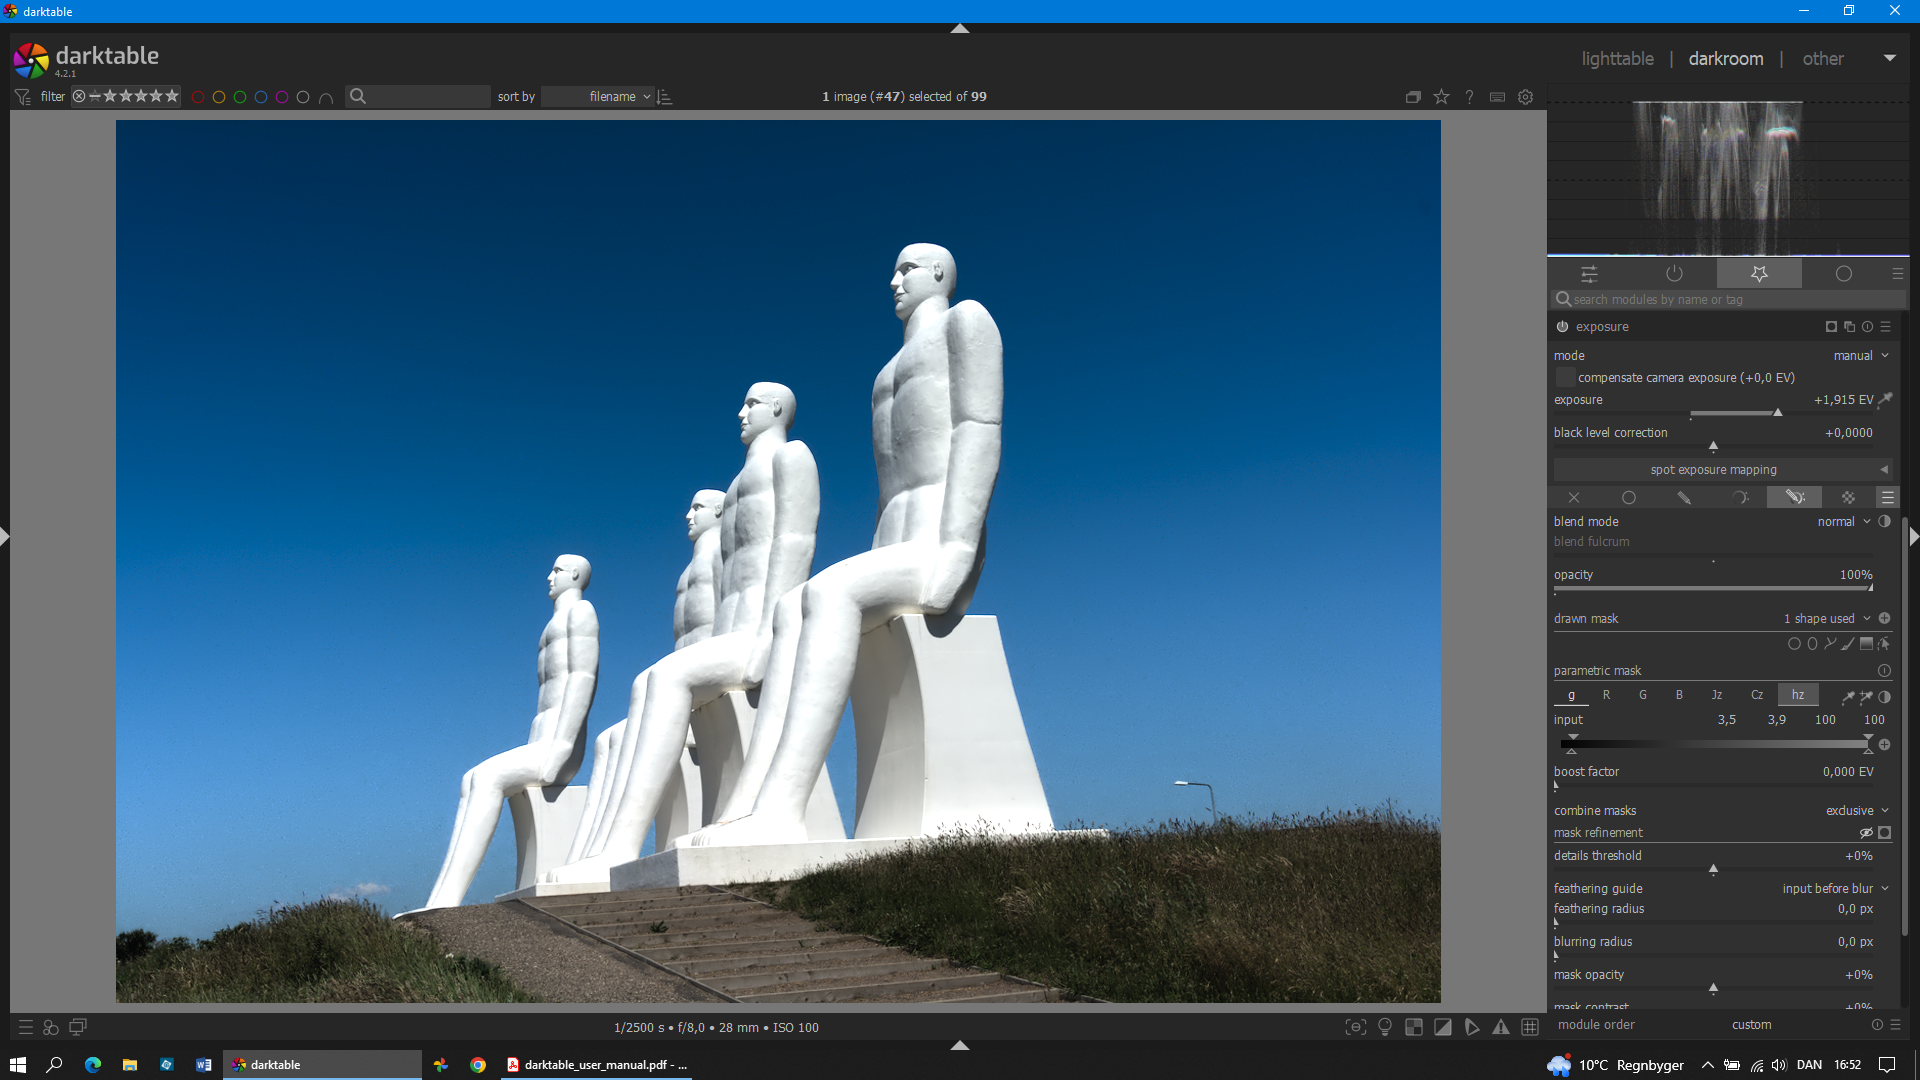The image size is (1920, 1080).
Task: Select the hz parametric channel tab
Action: (1798, 695)
